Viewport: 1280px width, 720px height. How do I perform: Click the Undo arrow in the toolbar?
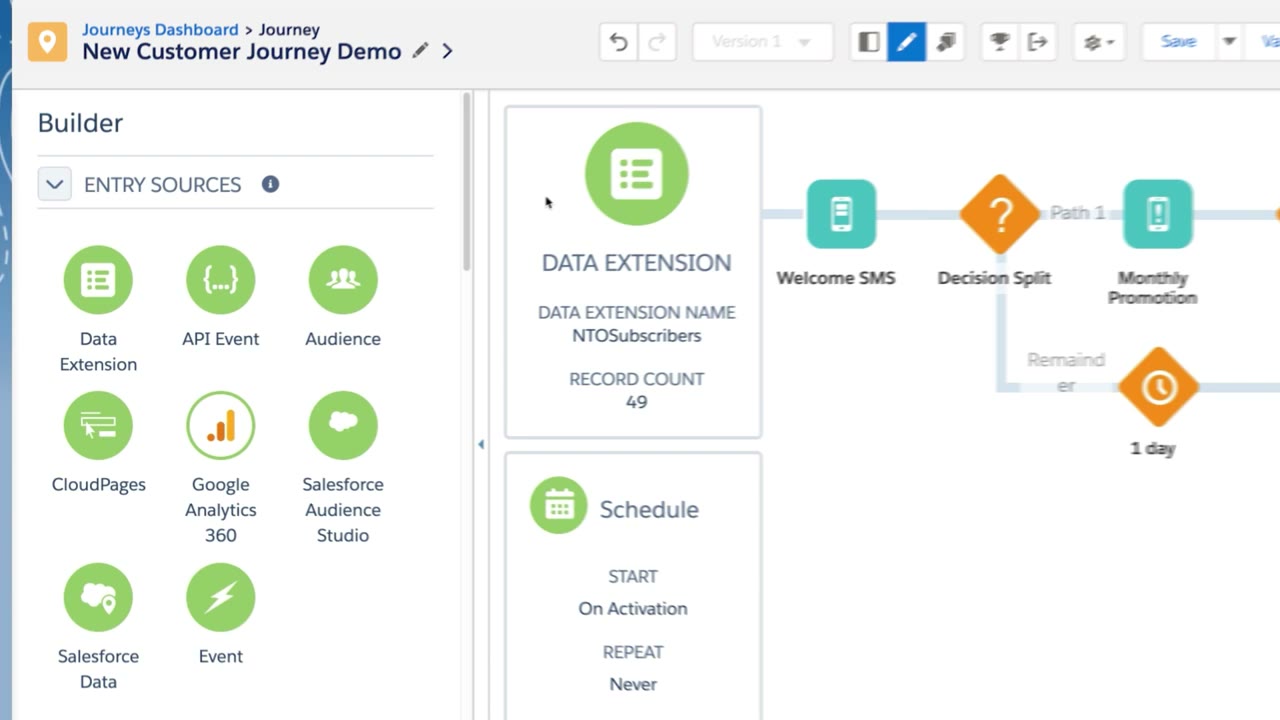619,42
